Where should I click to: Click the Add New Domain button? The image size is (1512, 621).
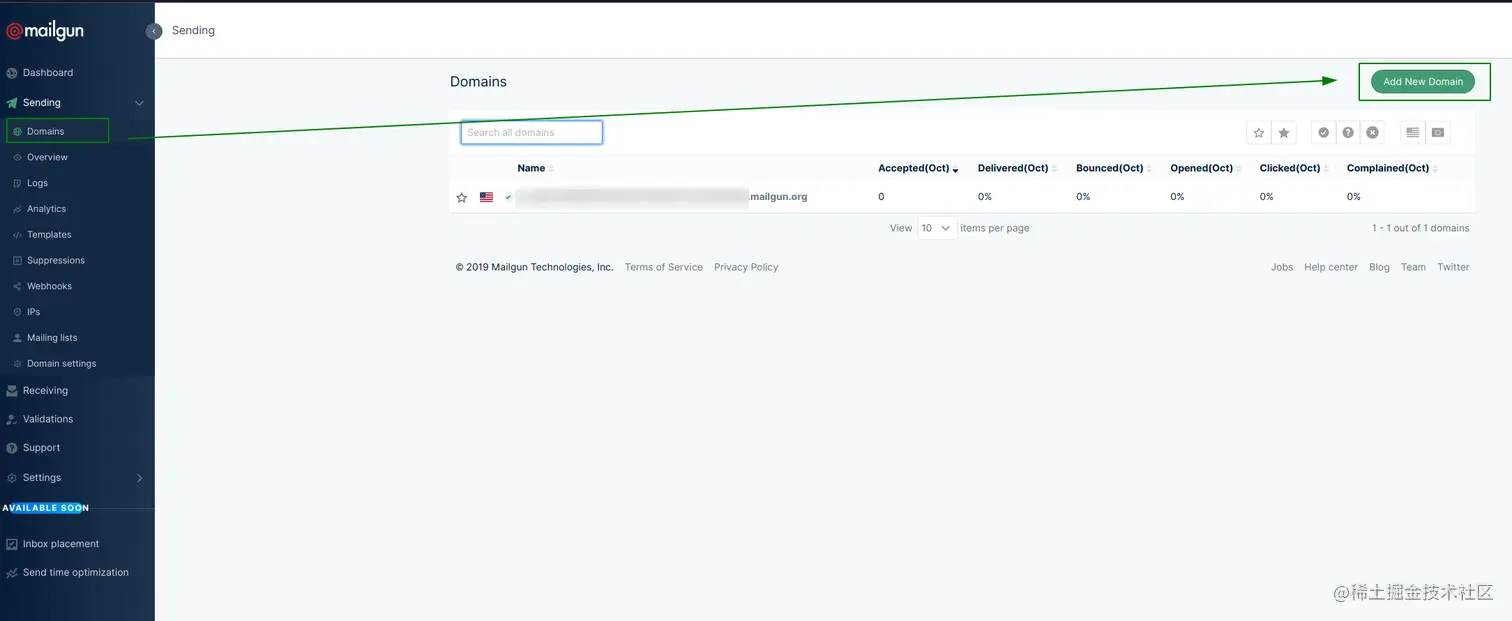click(x=1422, y=82)
